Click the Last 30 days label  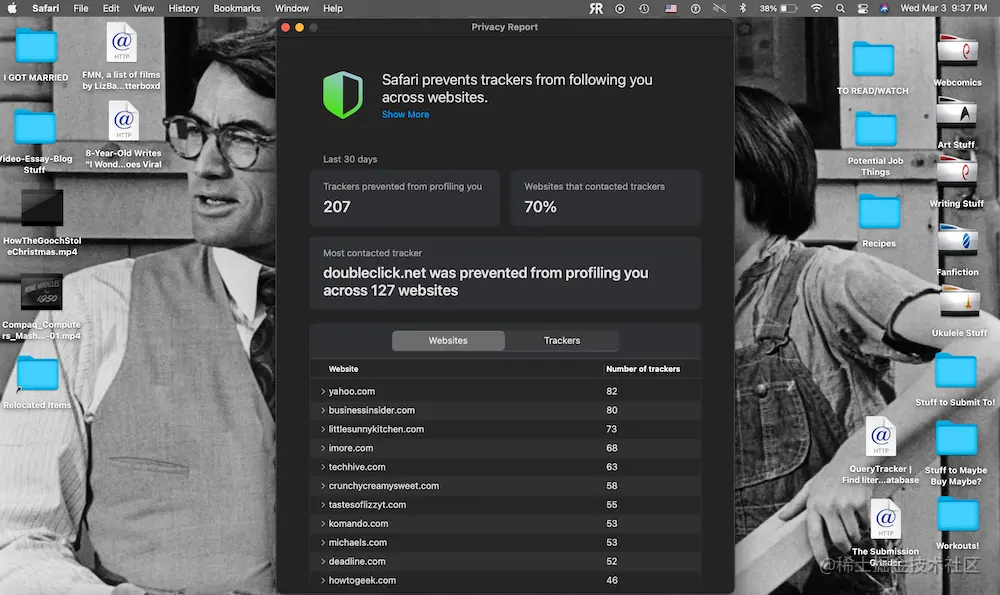pyautogui.click(x=350, y=159)
